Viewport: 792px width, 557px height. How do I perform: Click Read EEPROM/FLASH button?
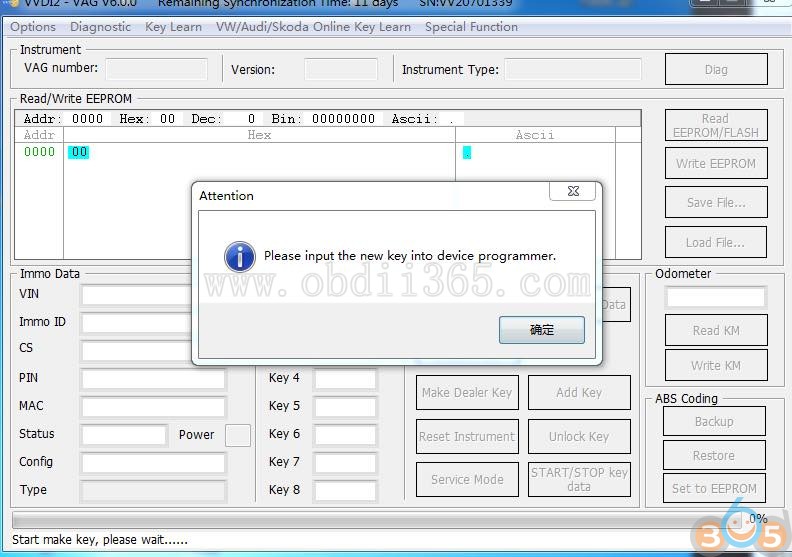[x=716, y=125]
